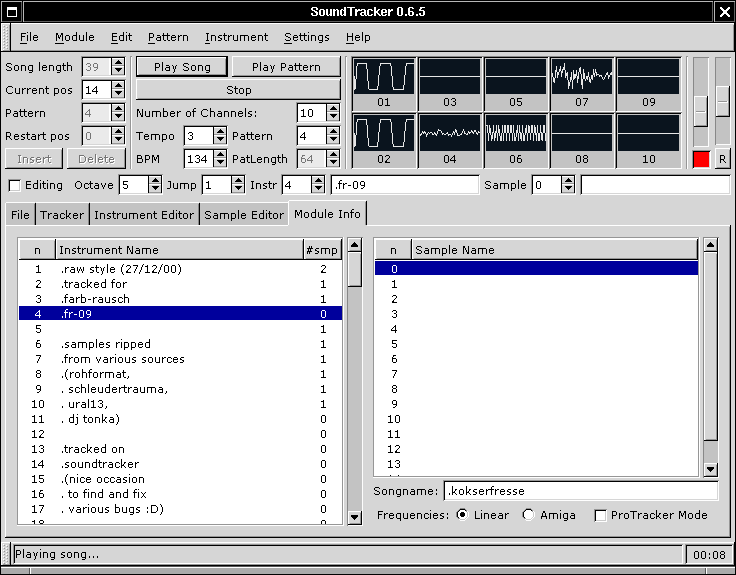The width and height of the screenshot is (736, 575).
Task: Select instrument .farb-rausch row
Action: tap(180, 299)
